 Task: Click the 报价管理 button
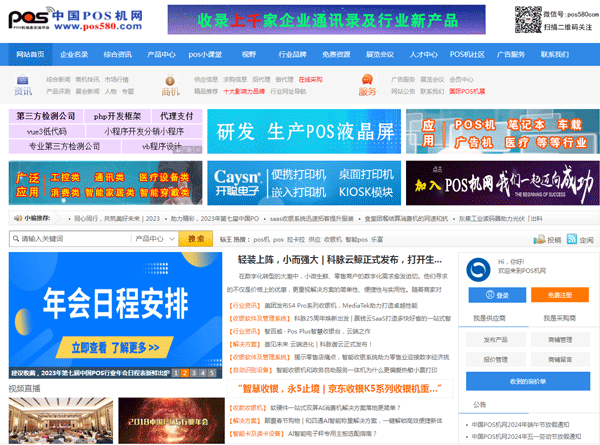496,359
